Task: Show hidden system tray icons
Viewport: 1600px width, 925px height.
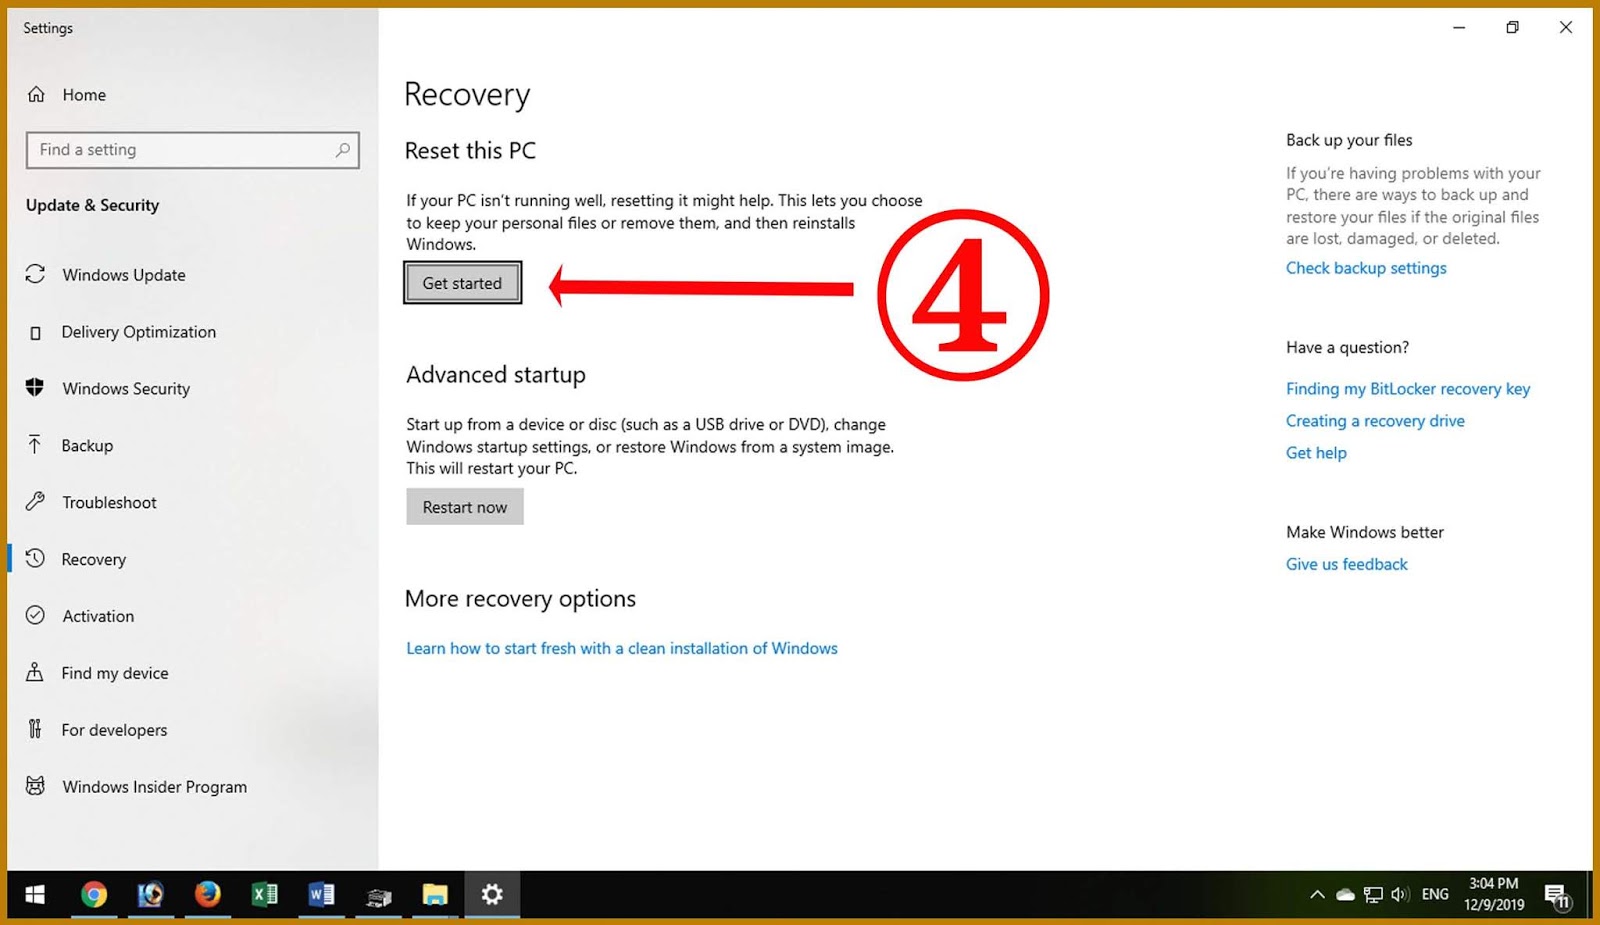Action: [1317, 895]
